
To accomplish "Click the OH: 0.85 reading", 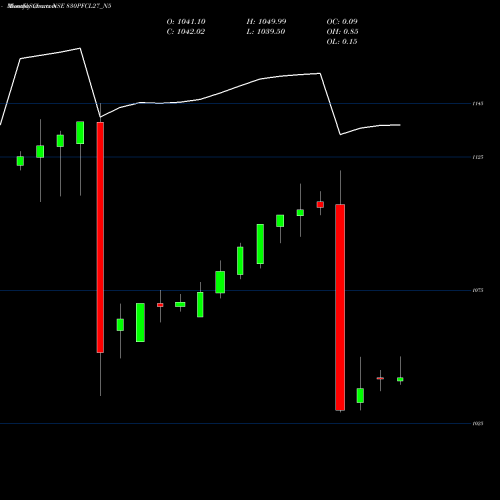I will pyautogui.click(x=342, y=32).
